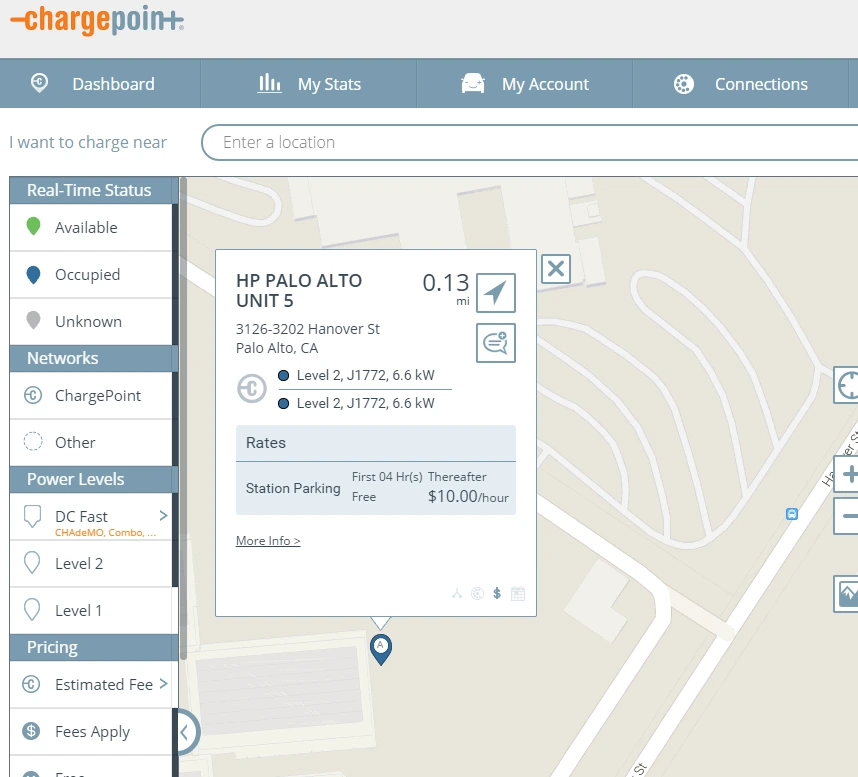Image resolution: width=858 pixels, height=777 pixels.
Task: Toggle the Level 1 power filter
Action: point(91,611)
